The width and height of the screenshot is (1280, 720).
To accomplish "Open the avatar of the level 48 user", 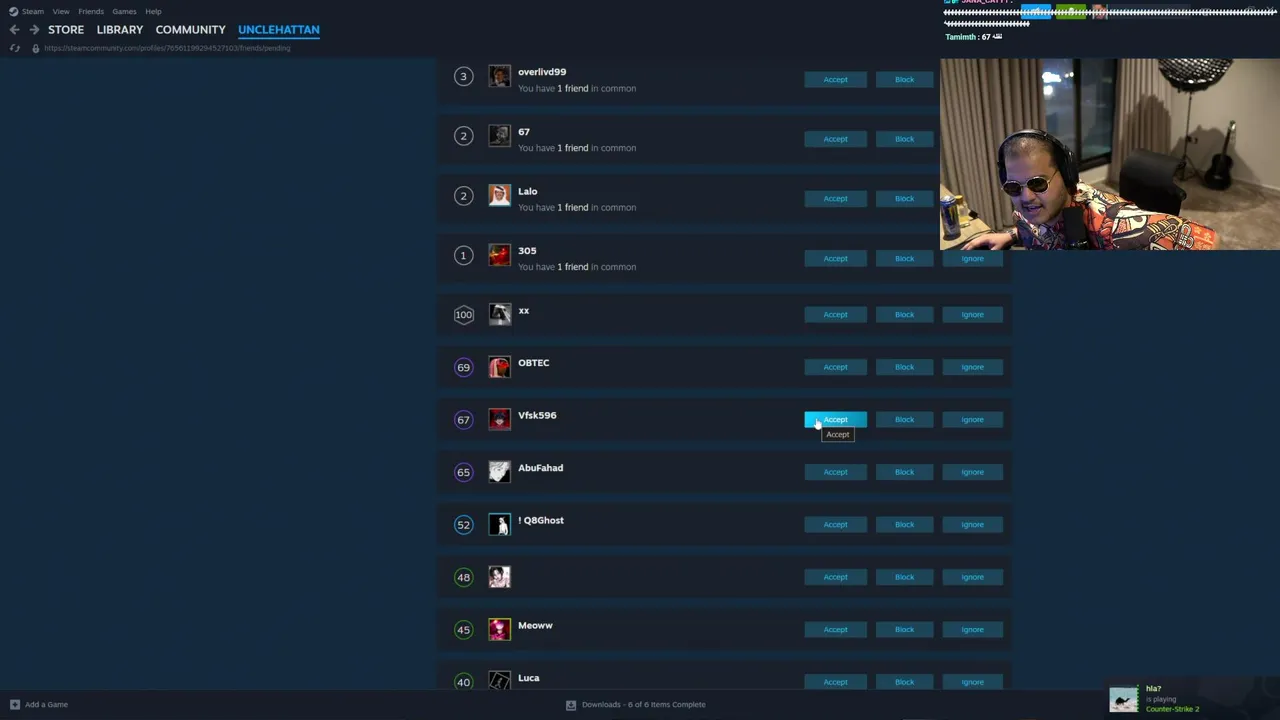I will pyautogui.click(x=499, y=577).
